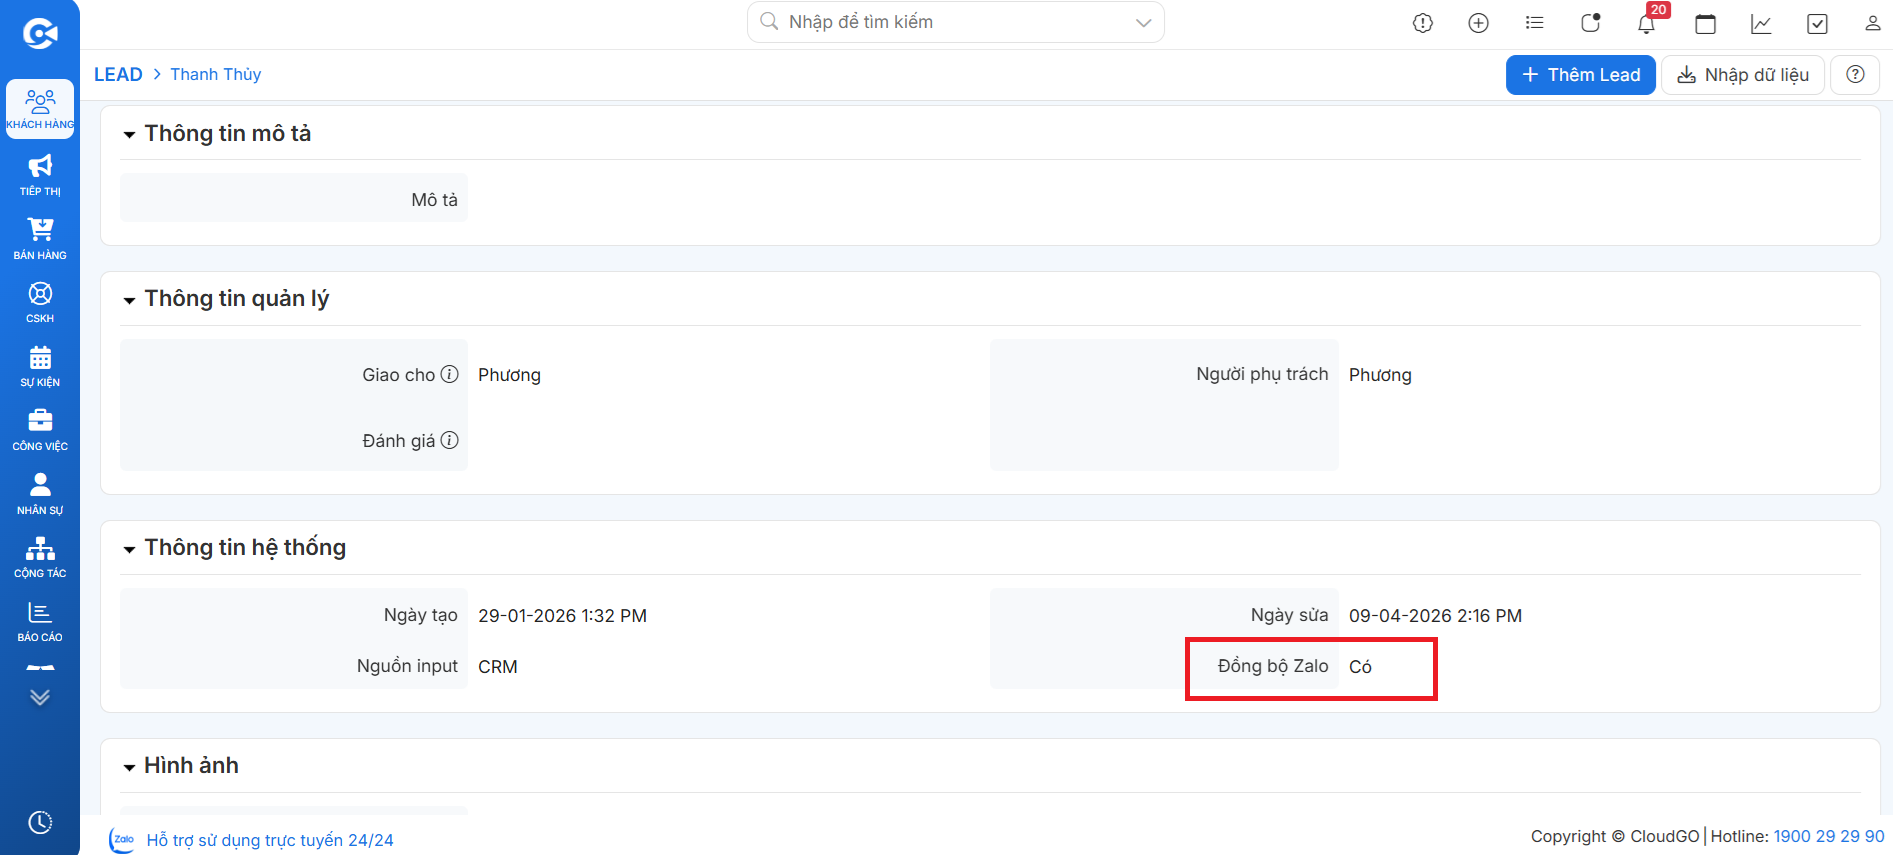Click the Đồng bộ Zalo value Có
The width and height of the screenshot is (1893, 855).
1360,667
